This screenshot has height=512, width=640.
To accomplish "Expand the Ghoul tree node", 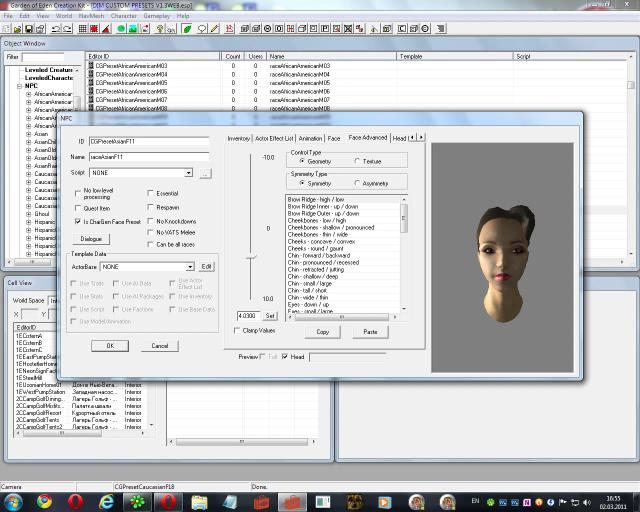I will 28,214.
